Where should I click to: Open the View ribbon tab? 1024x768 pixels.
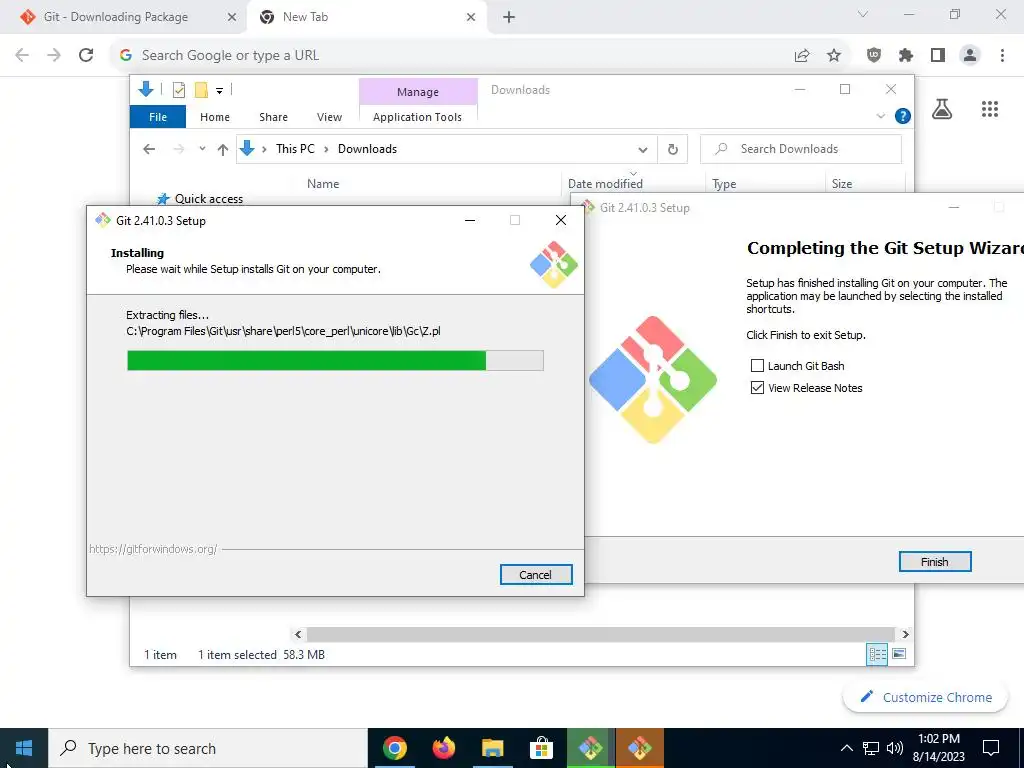click(x=329, y=117)
